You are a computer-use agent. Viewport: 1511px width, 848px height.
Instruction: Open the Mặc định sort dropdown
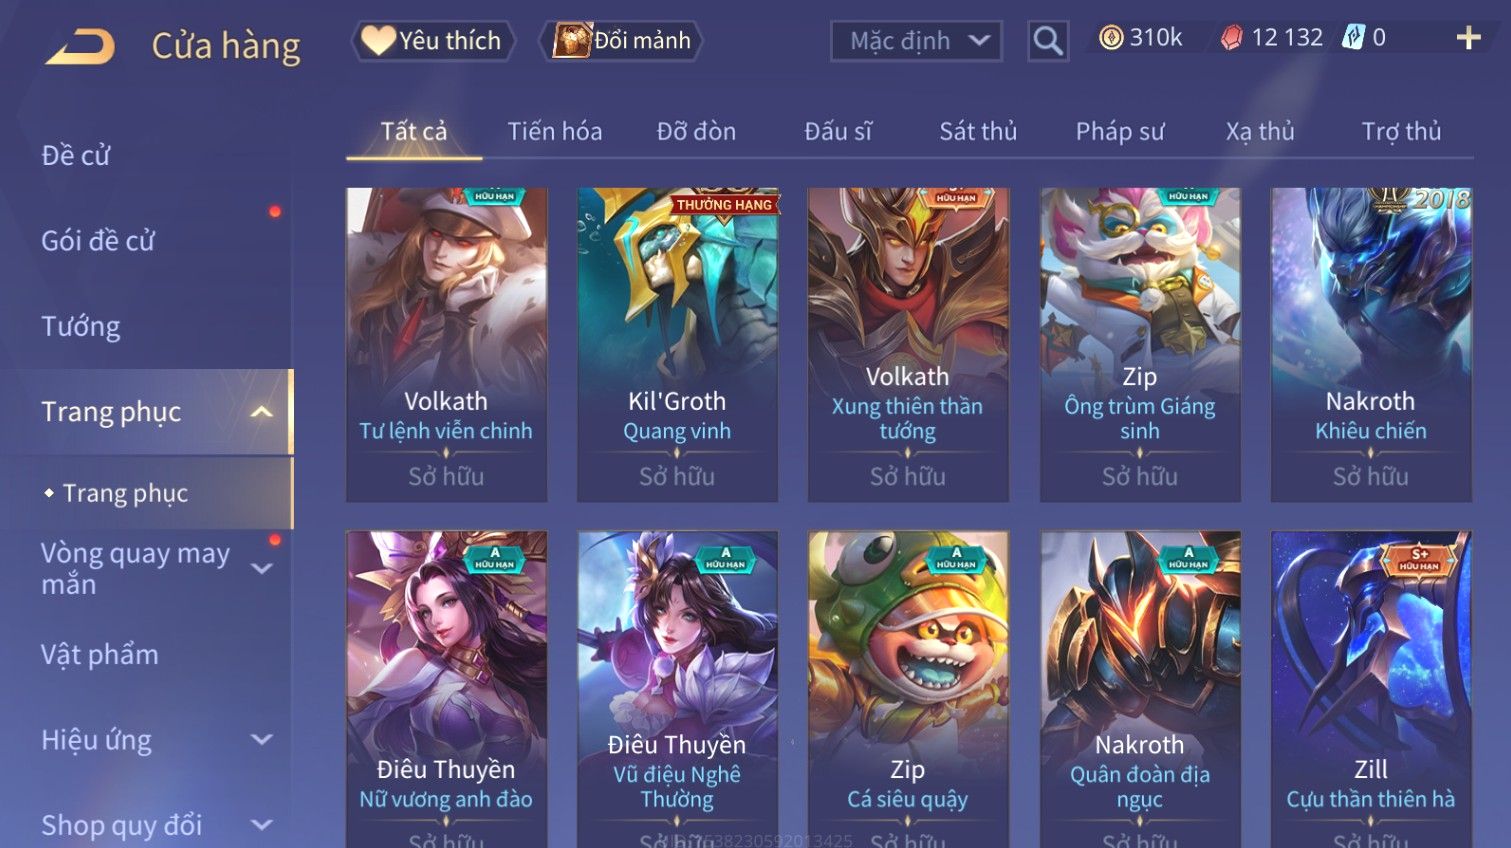916,41
